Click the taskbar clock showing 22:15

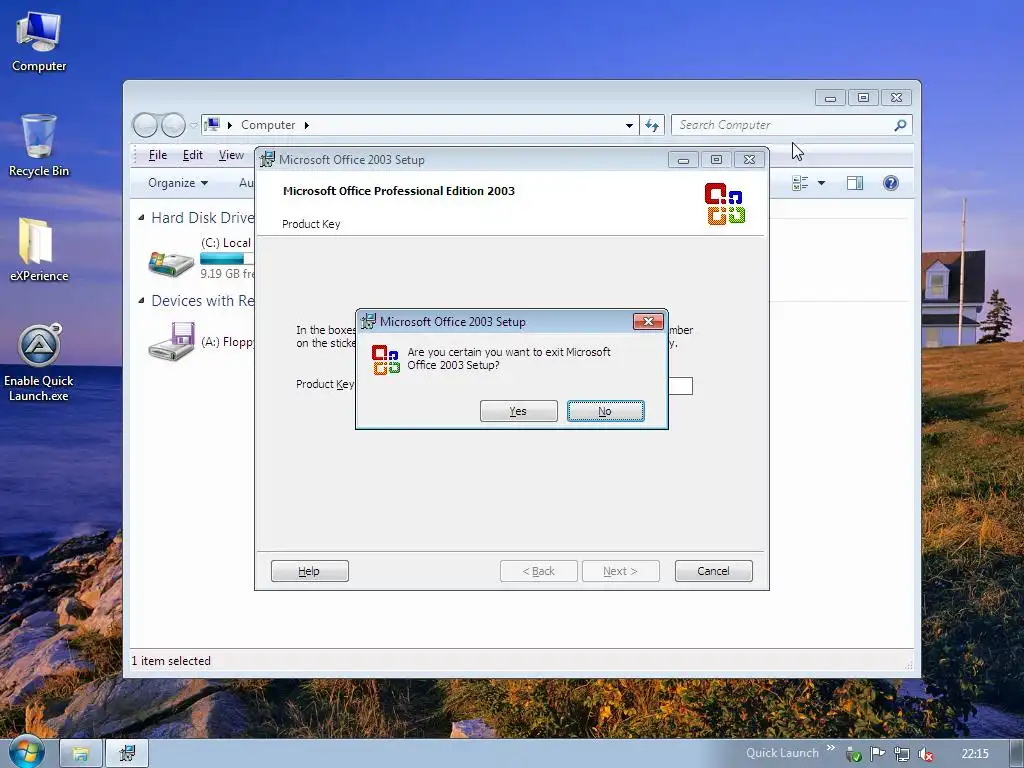975,754
